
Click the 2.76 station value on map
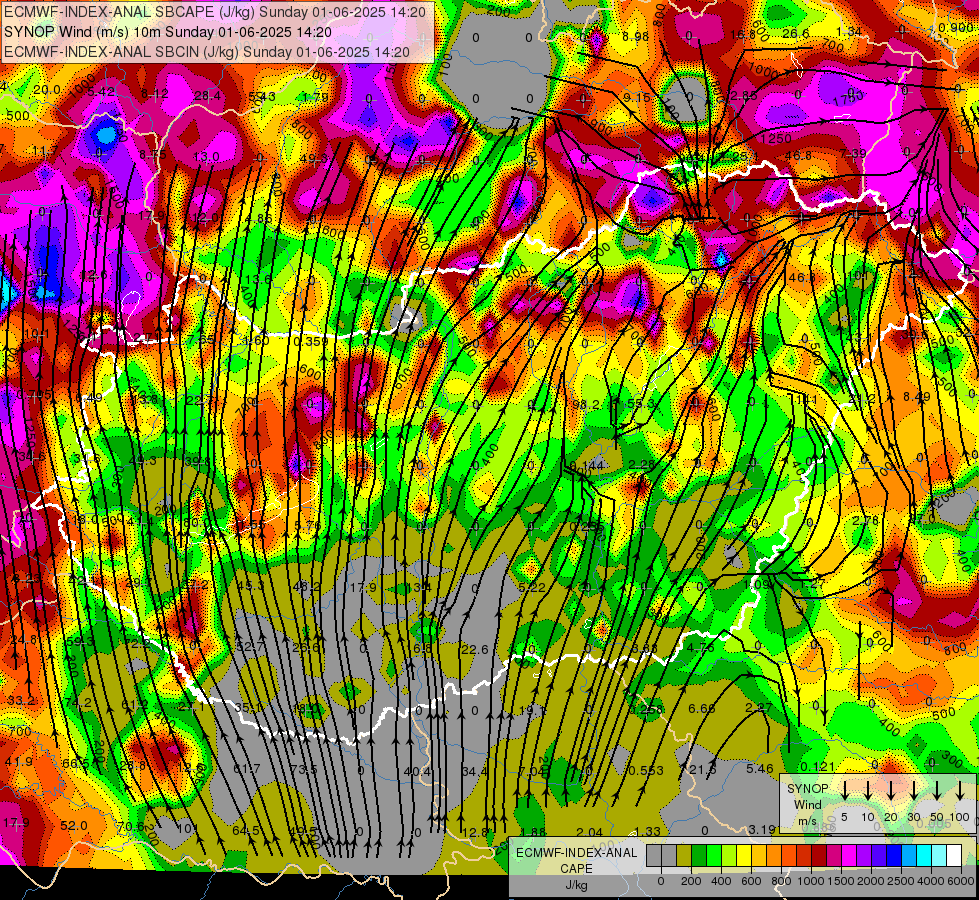(x=865, y=521)
